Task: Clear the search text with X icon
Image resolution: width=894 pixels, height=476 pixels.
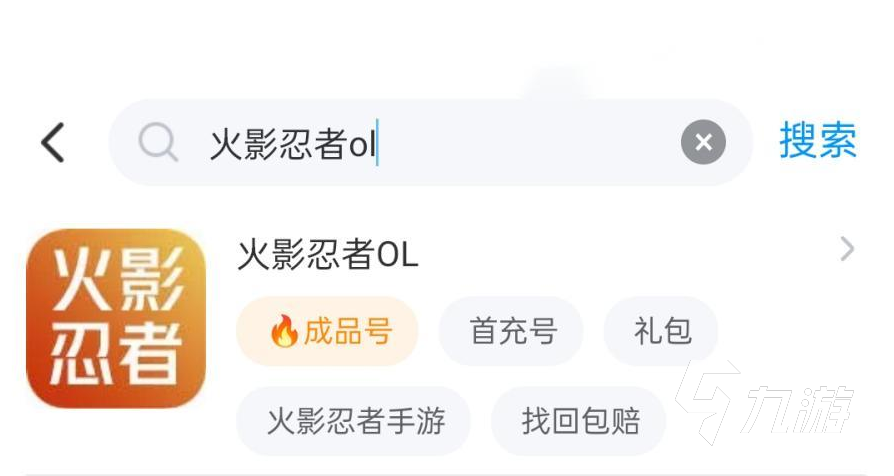Action: (x=703, y=143)
